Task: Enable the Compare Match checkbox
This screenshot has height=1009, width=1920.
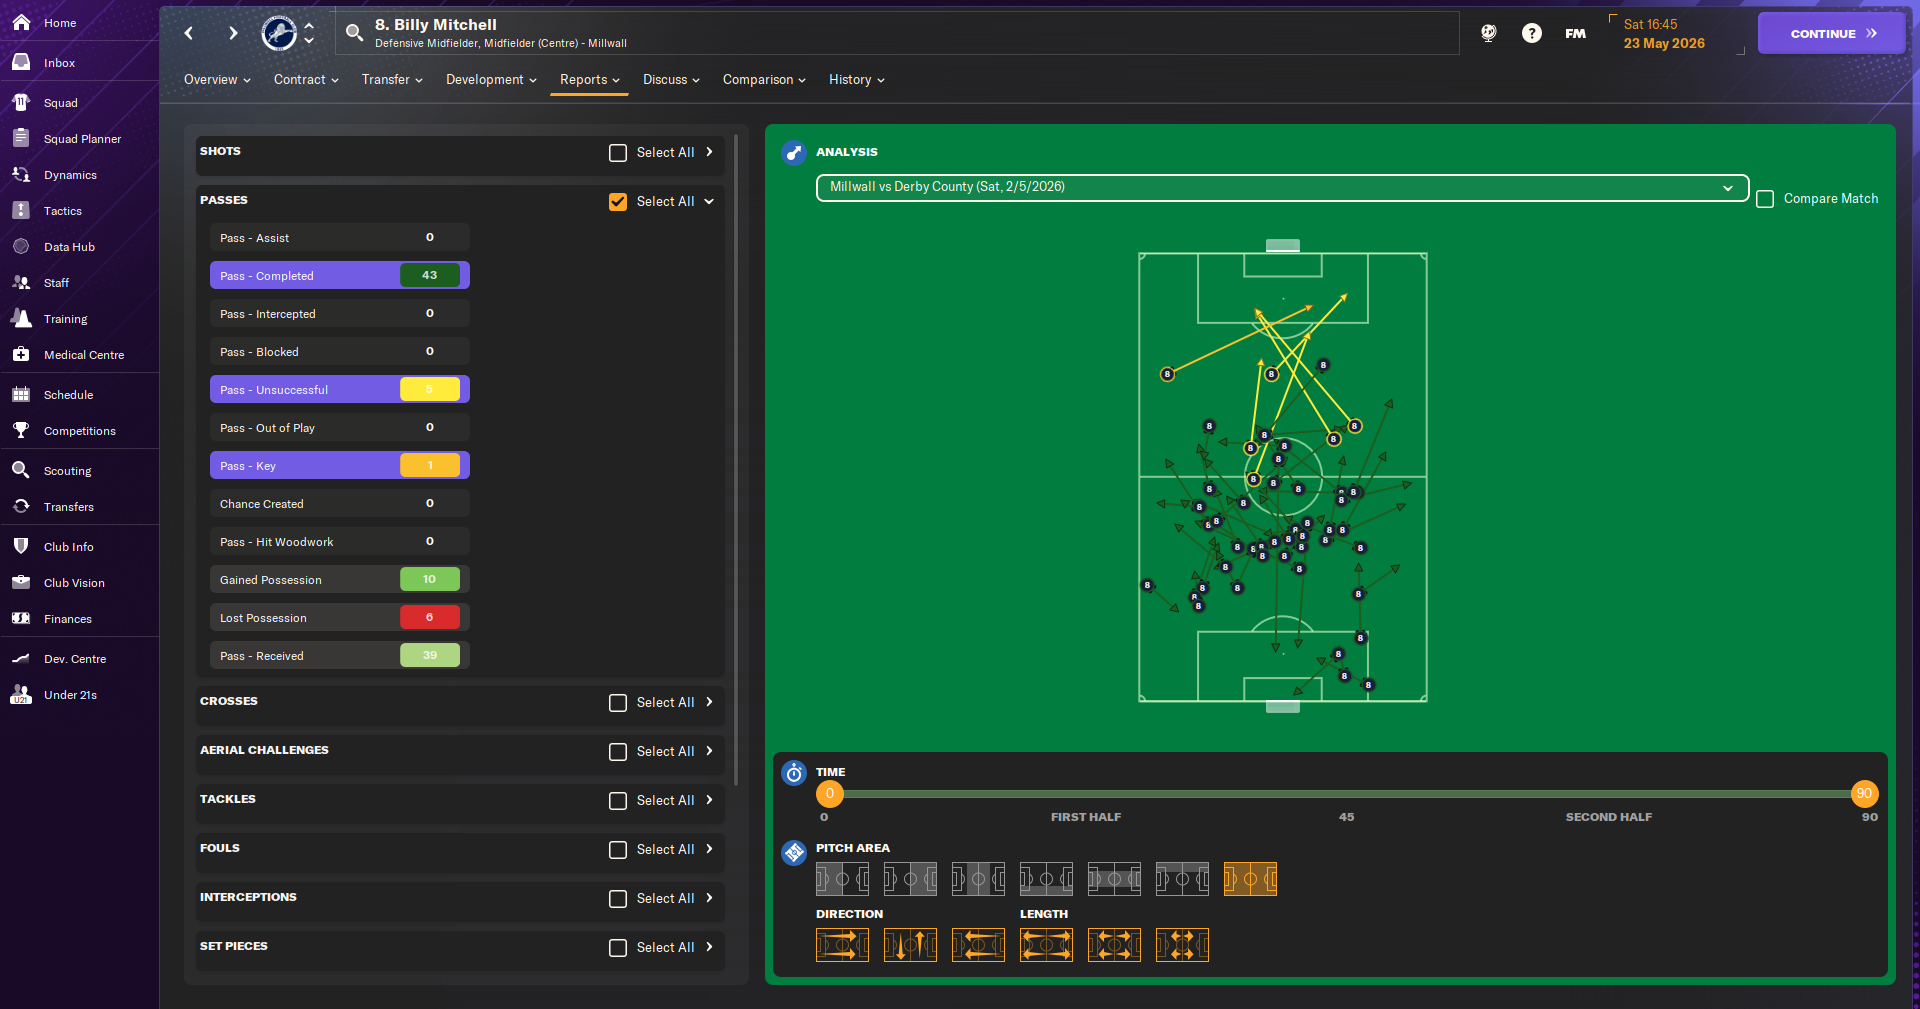Action: pyautogui.click(x=1765, y=199)
